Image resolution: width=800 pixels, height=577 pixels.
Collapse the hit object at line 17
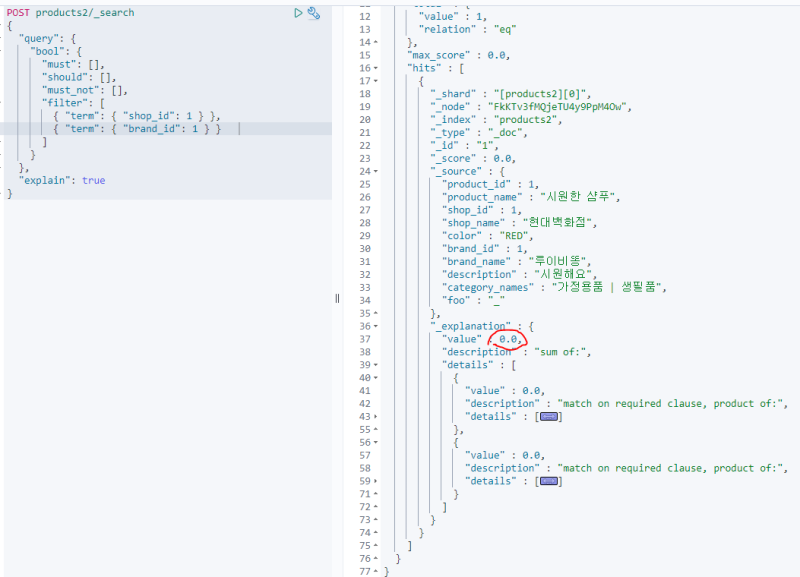pyautogui.click(x=376, y=81)
